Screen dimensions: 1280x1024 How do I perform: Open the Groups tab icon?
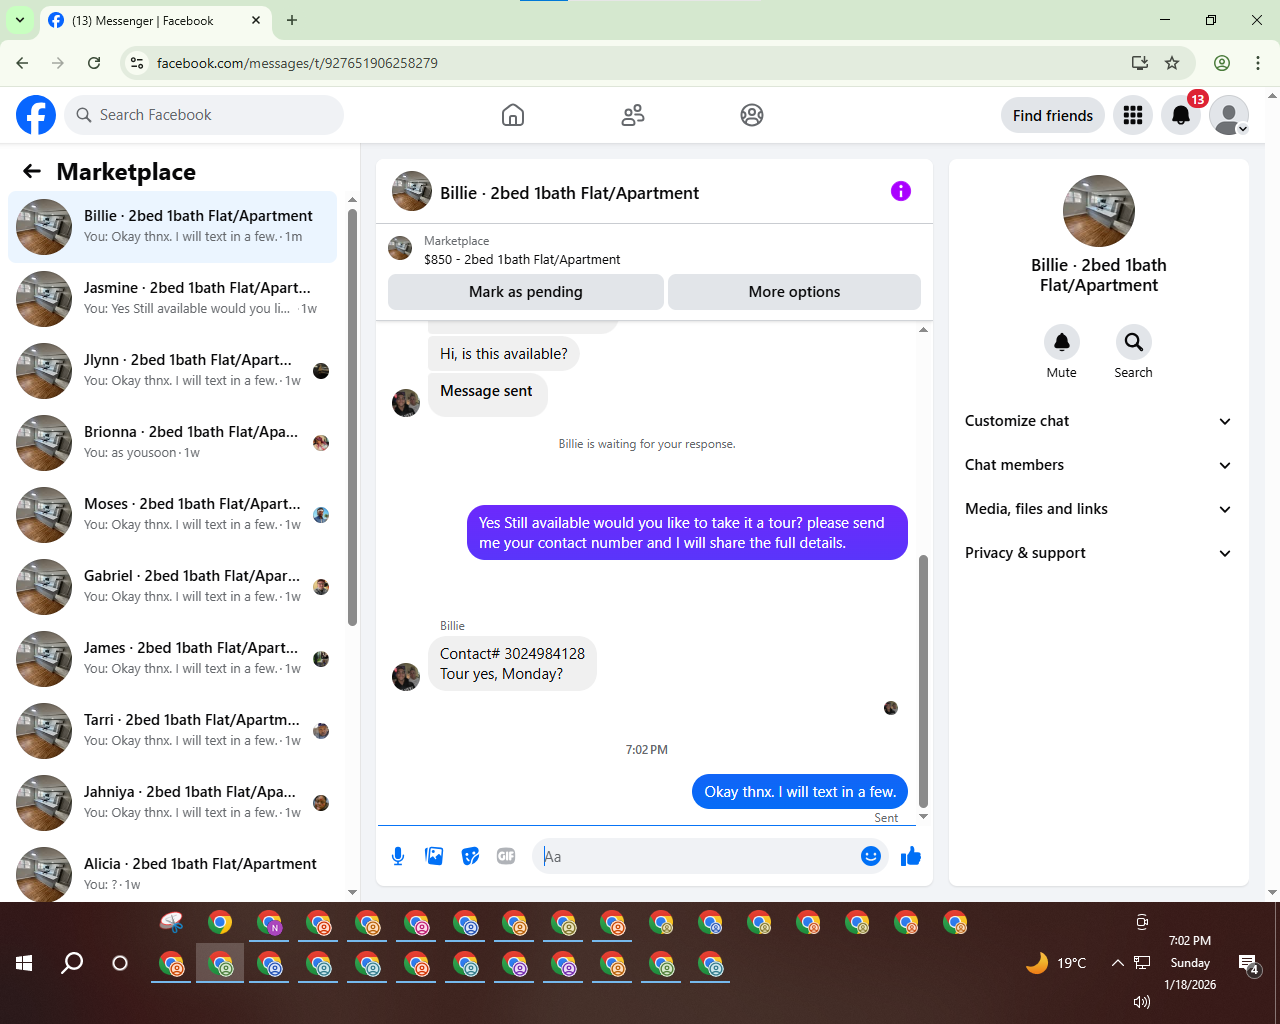point(752,115)
